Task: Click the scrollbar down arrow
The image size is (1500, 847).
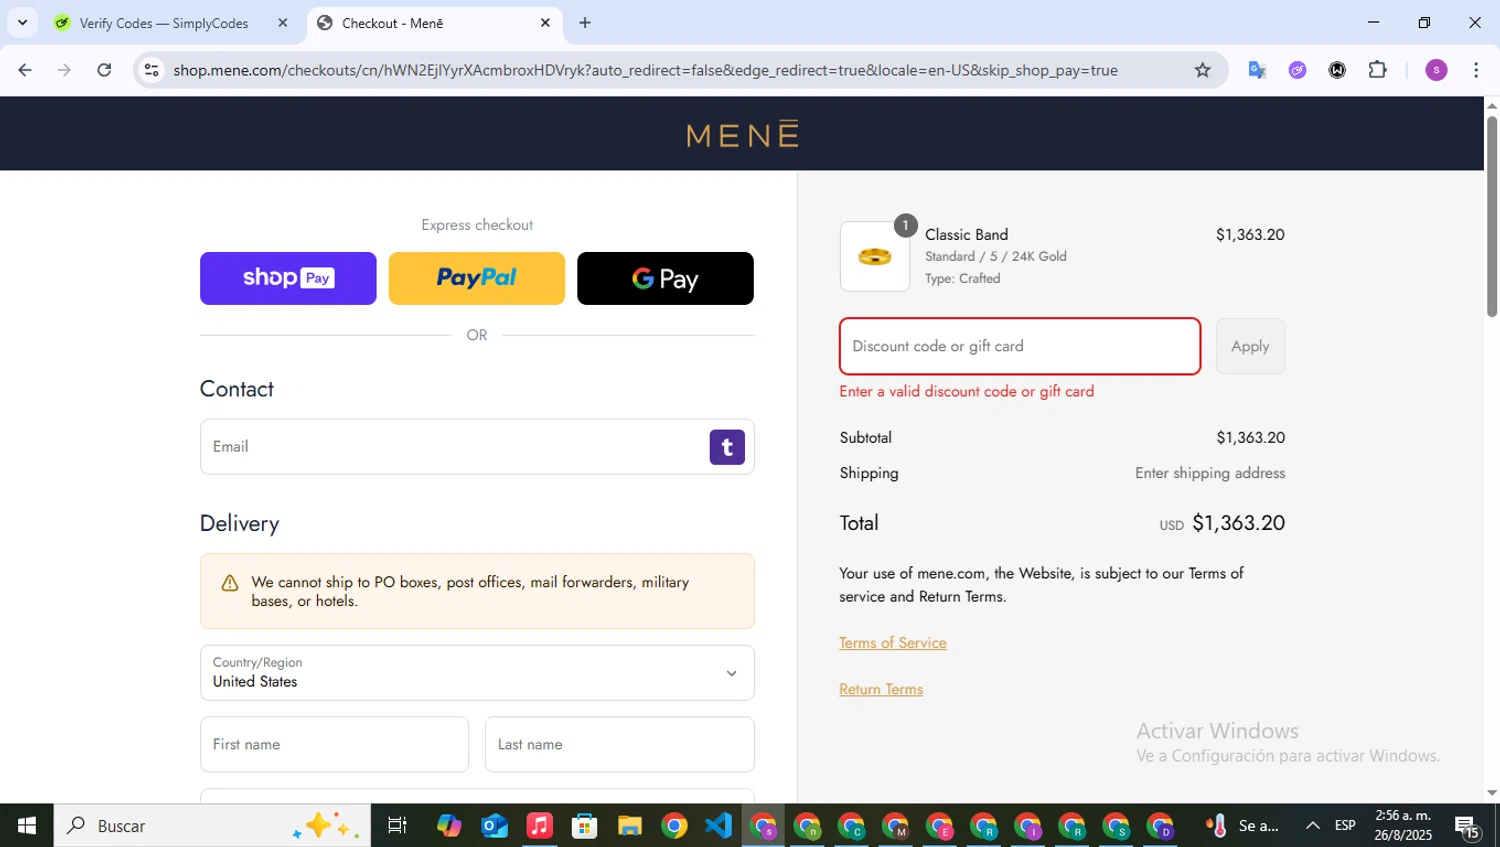Action: click(1492, 793)
